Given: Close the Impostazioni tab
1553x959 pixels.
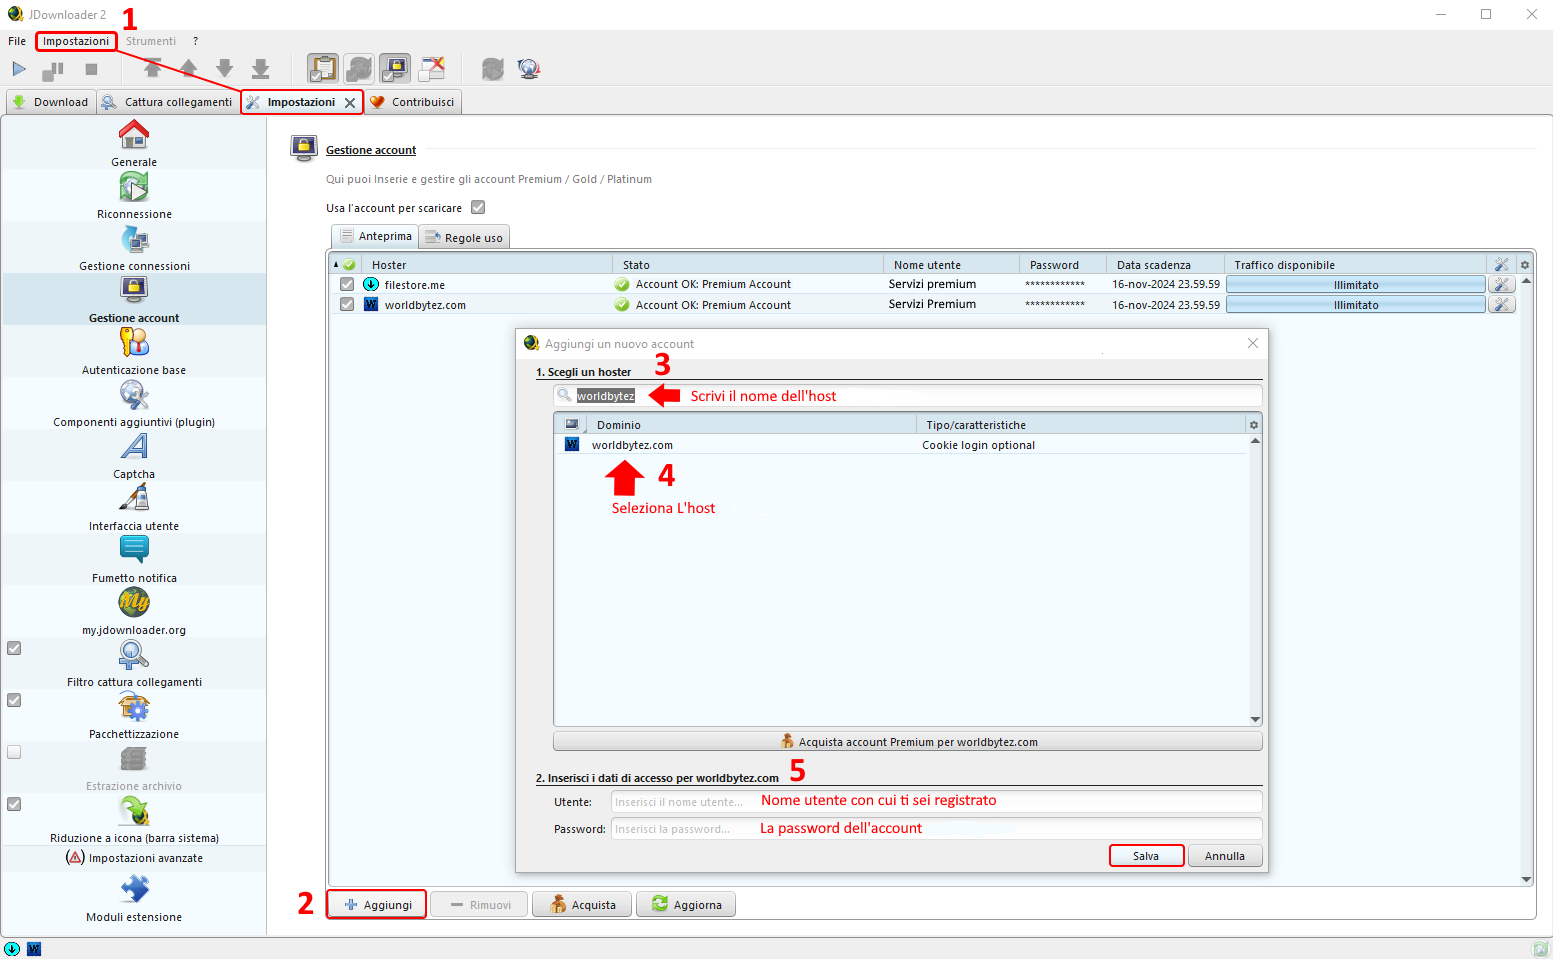Looking at the screenshot, I should coord(350,102).
